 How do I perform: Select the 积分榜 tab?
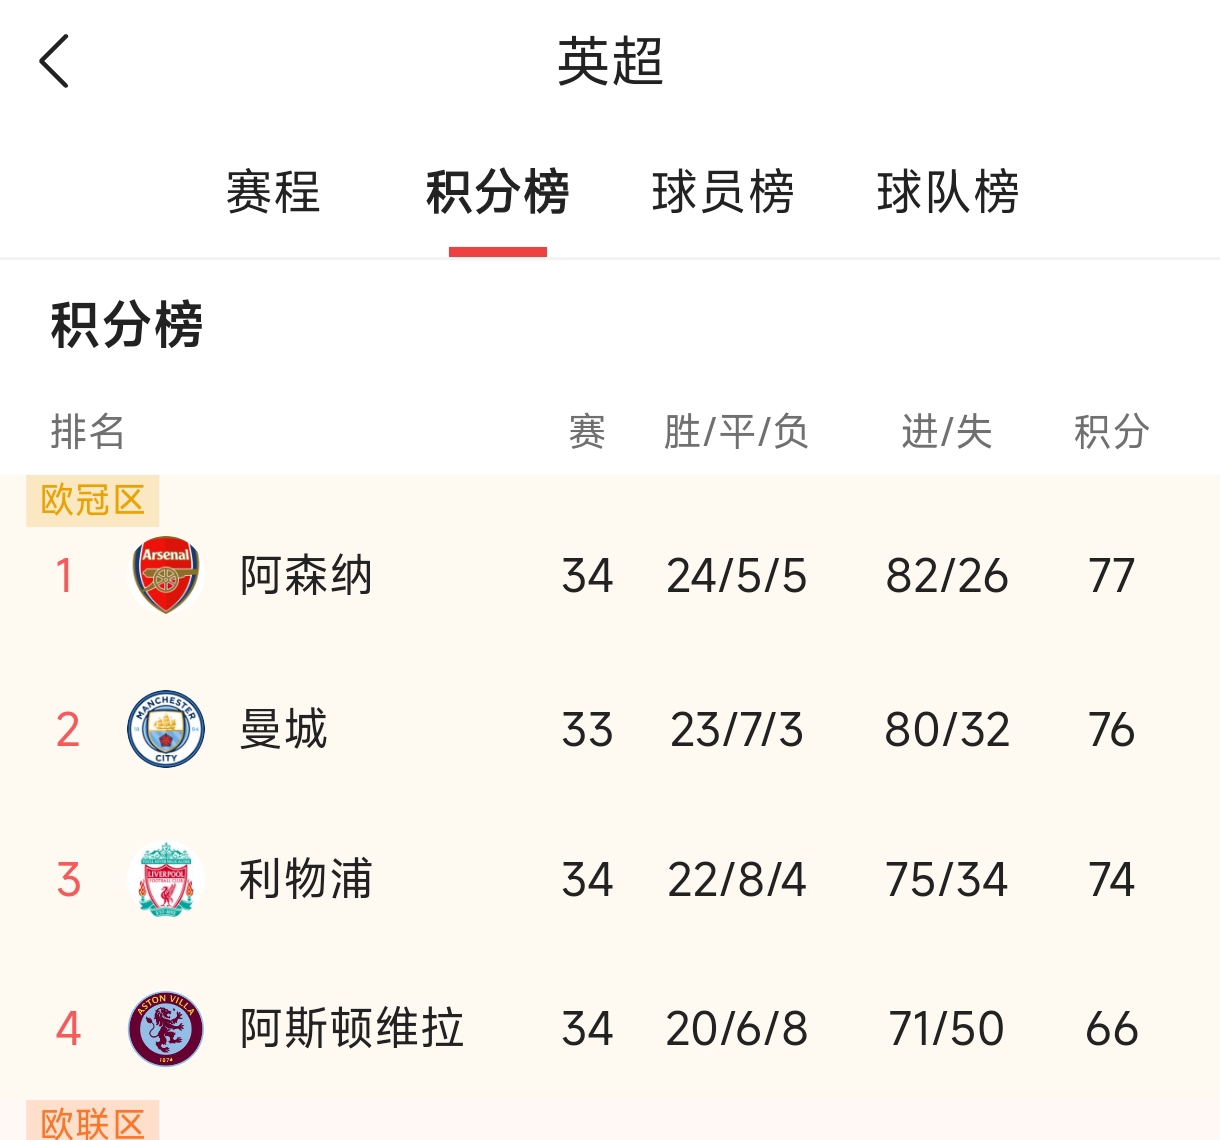[497, 192]
